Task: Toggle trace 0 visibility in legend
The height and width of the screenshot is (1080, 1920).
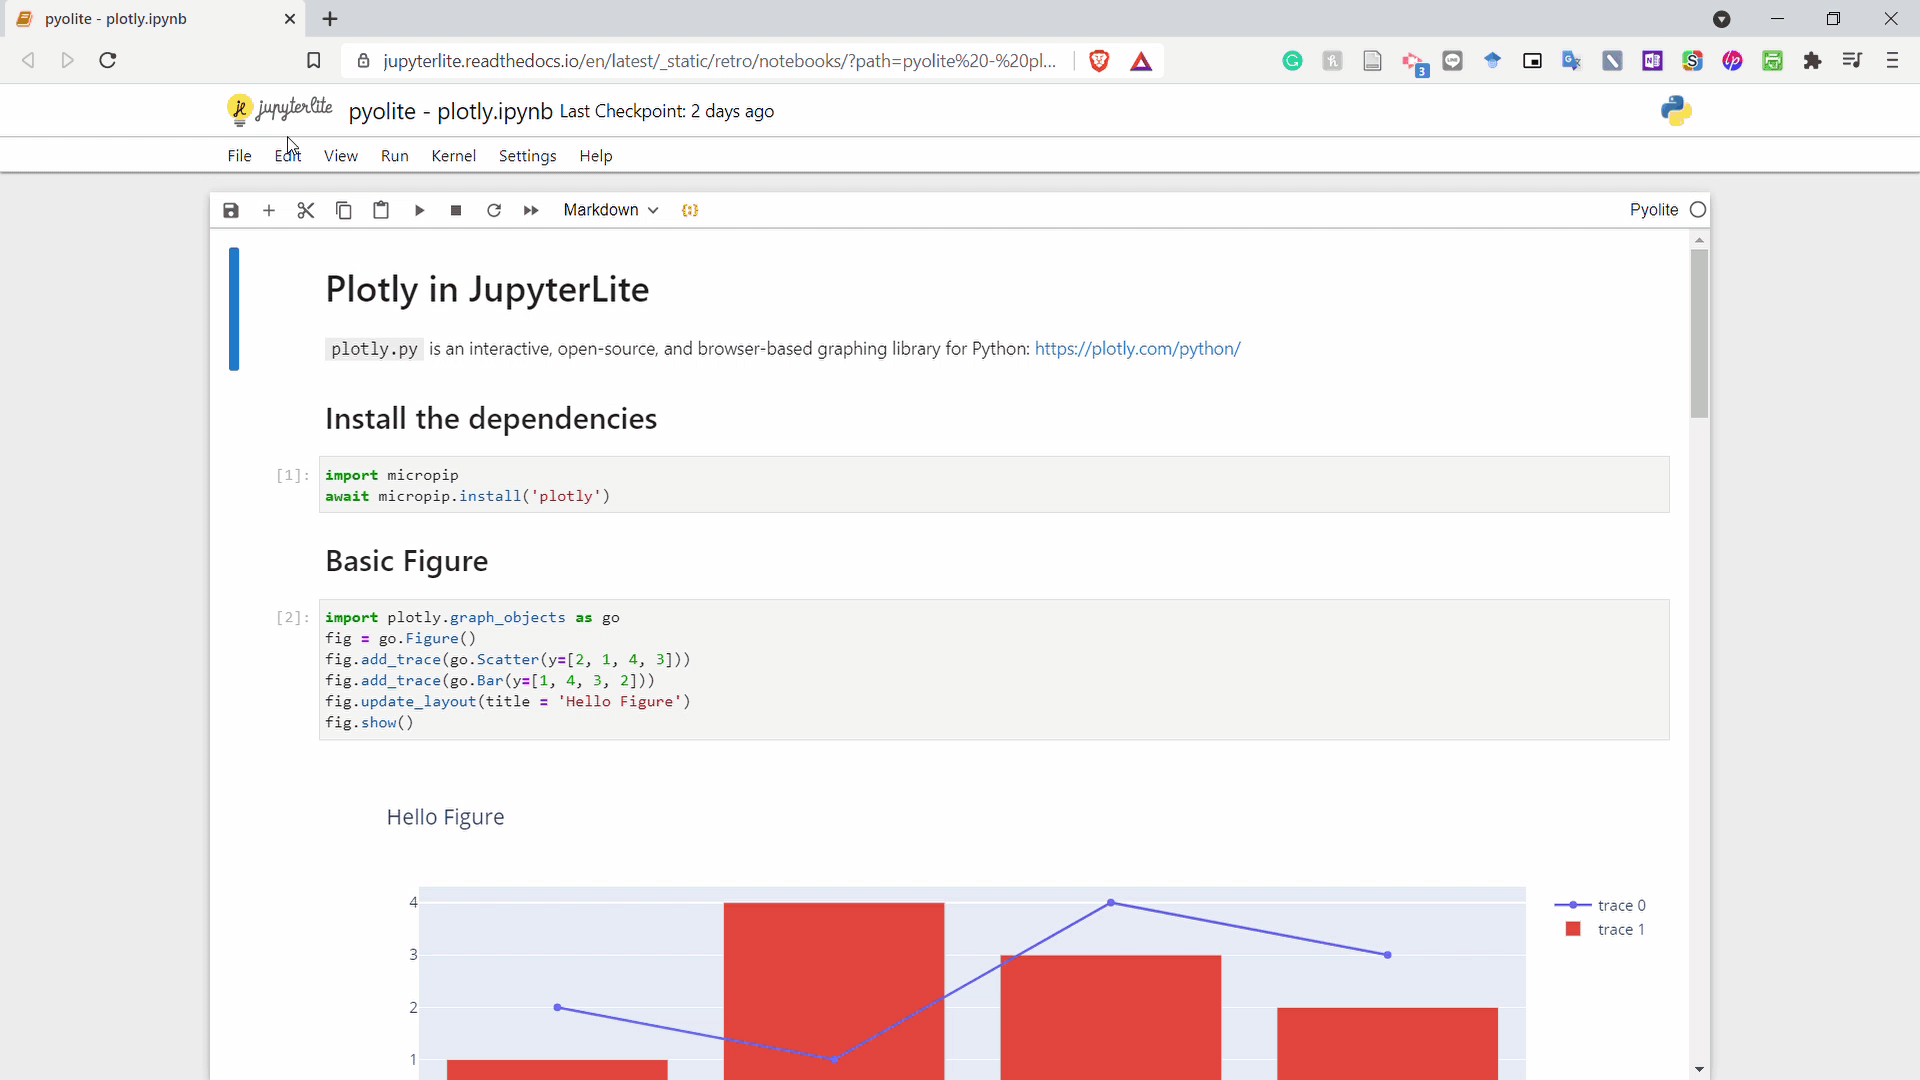Action: pyautogui.click(x=1620, y=905)
